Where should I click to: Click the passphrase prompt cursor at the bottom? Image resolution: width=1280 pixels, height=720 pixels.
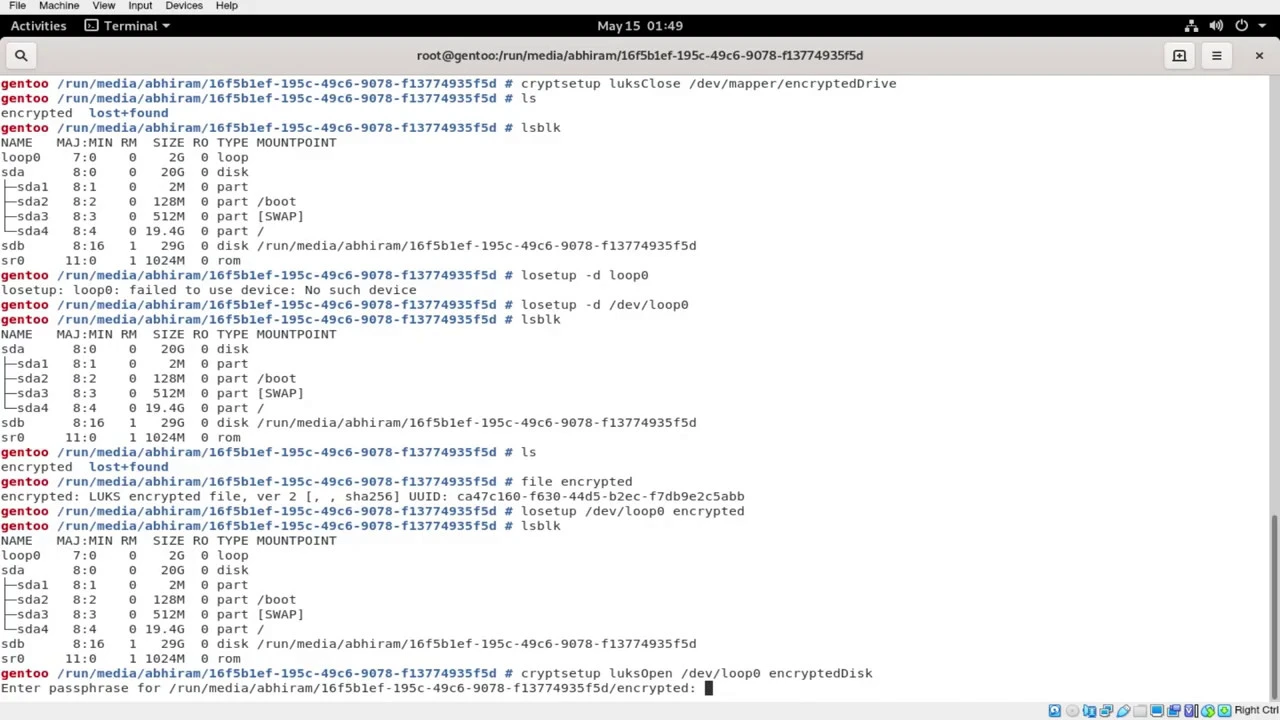click(708, 688)
